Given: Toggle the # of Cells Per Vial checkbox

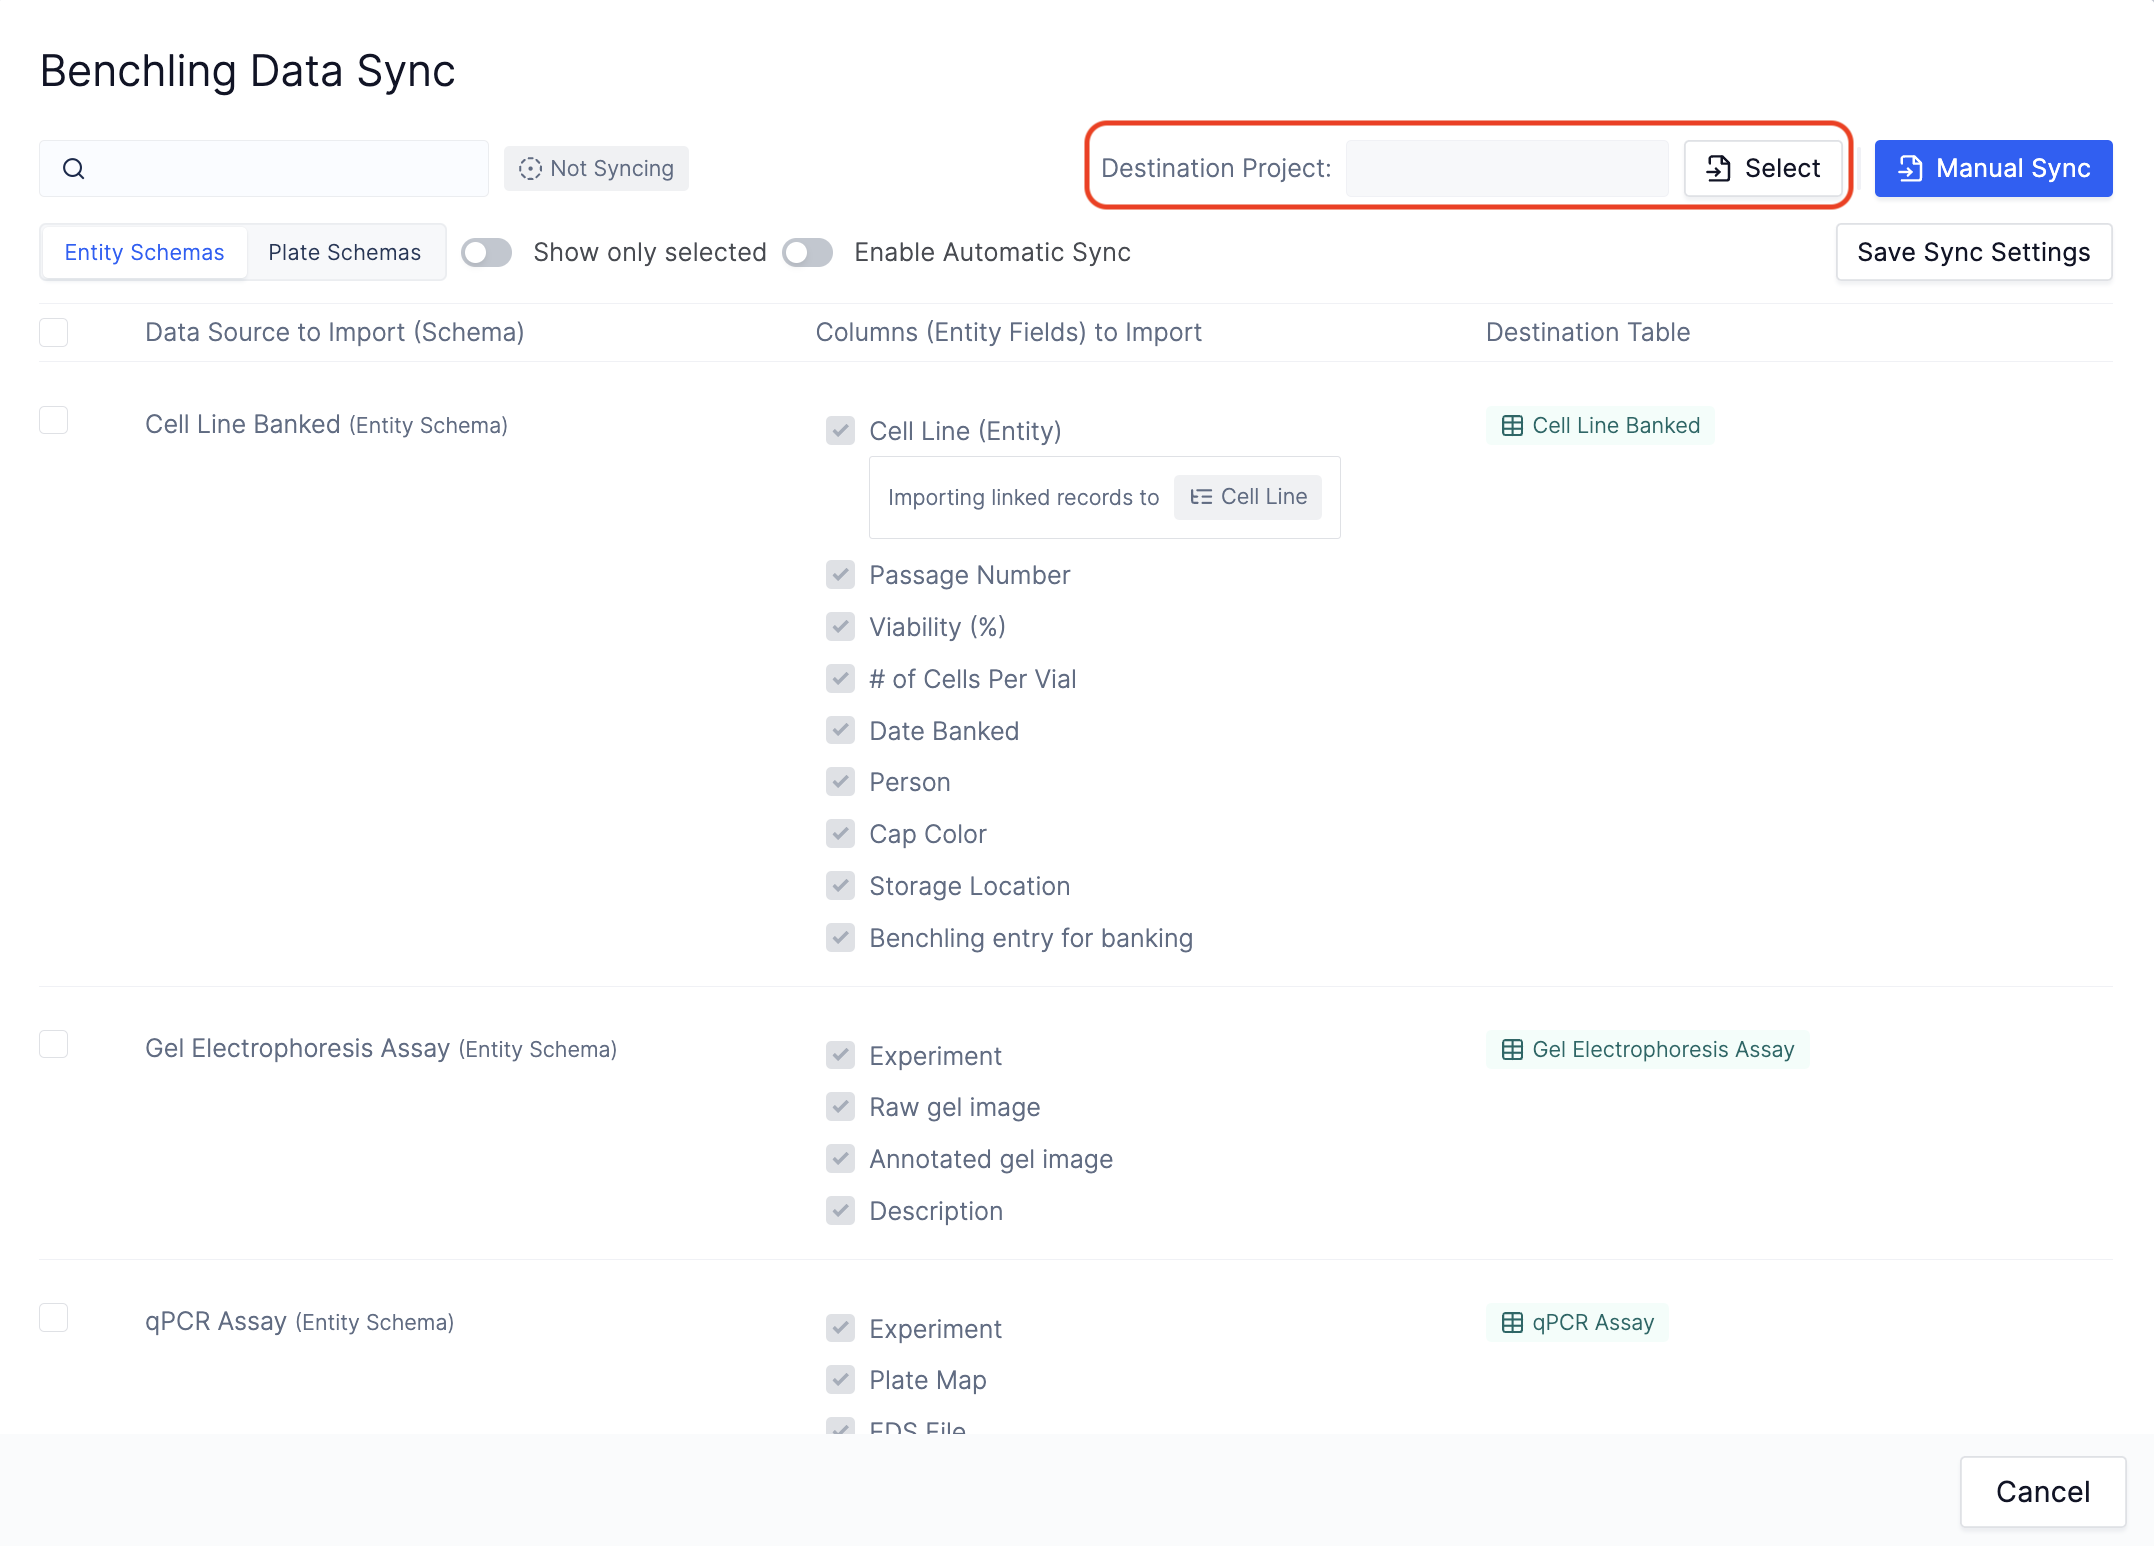Looking at the screenshot, I should tap(840, 679).
